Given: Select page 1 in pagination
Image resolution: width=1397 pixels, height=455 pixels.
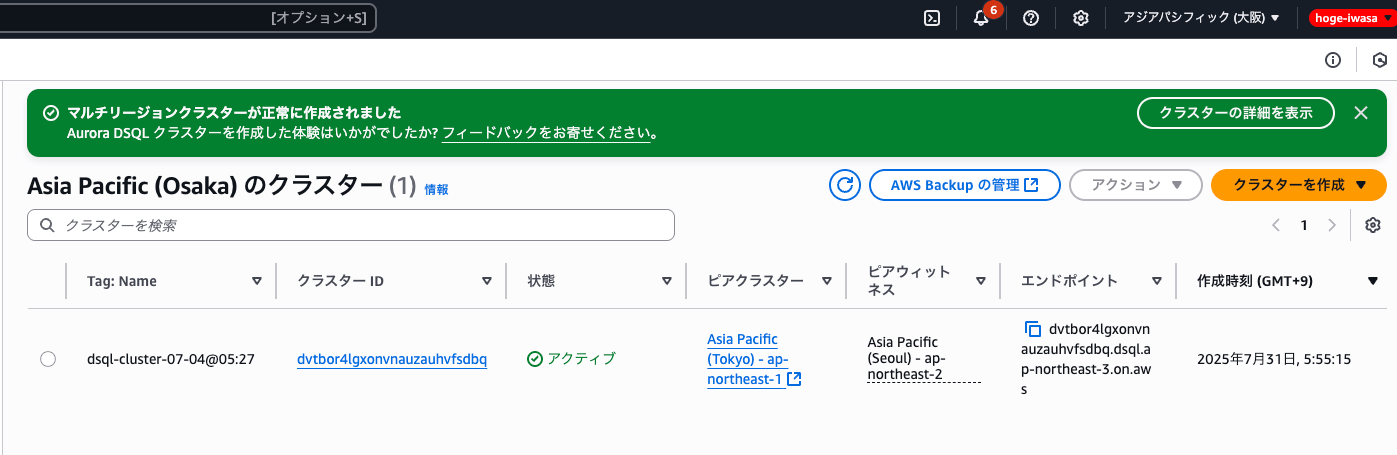Looking at the screenshot, I should coord(1304,225).
